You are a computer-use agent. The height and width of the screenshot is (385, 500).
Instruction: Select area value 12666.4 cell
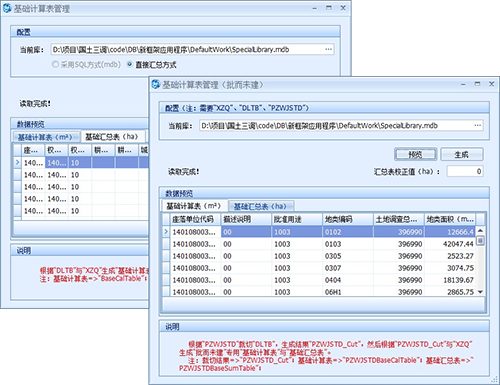pyautogui.click(x=450, y=232)
